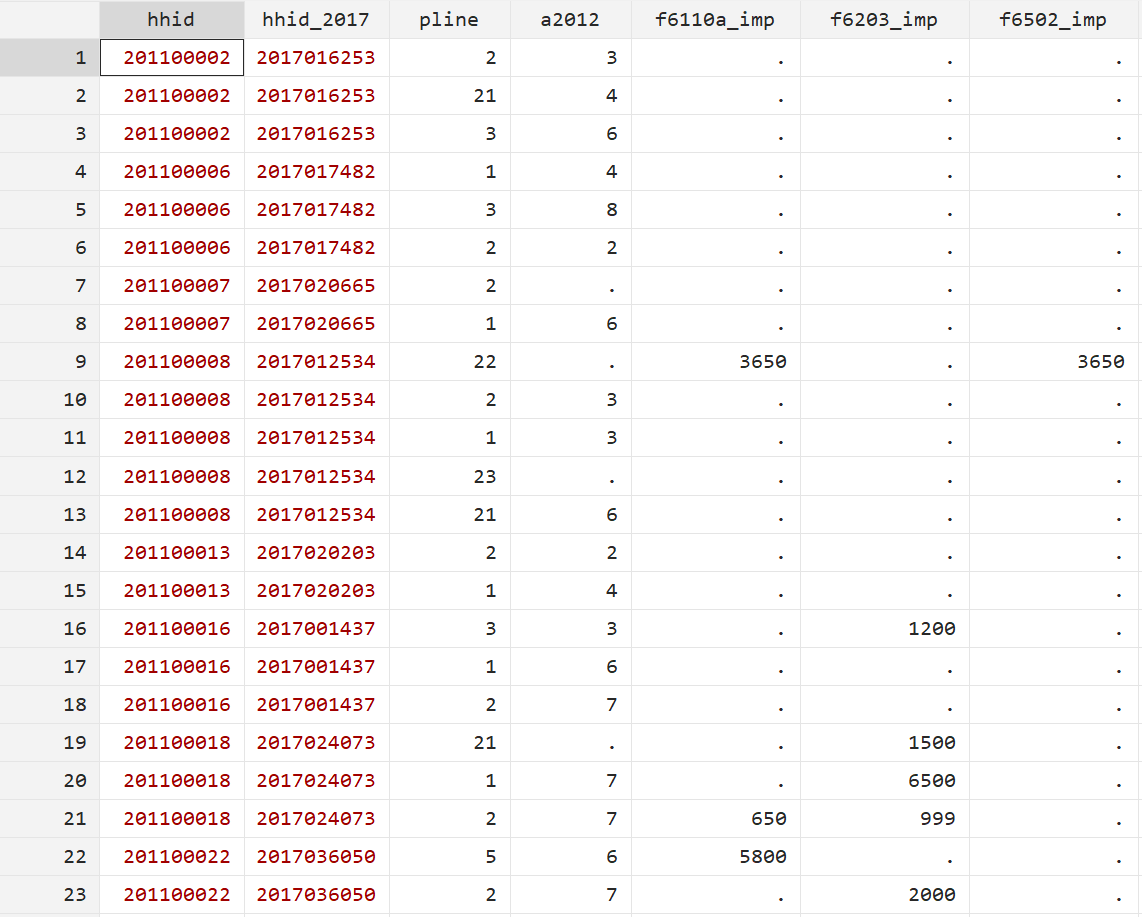This screenshot has height=918, width=1142.
Task: Click hhid_2017 cell 2017036050 in row 23
Action: tap(316, 894)
